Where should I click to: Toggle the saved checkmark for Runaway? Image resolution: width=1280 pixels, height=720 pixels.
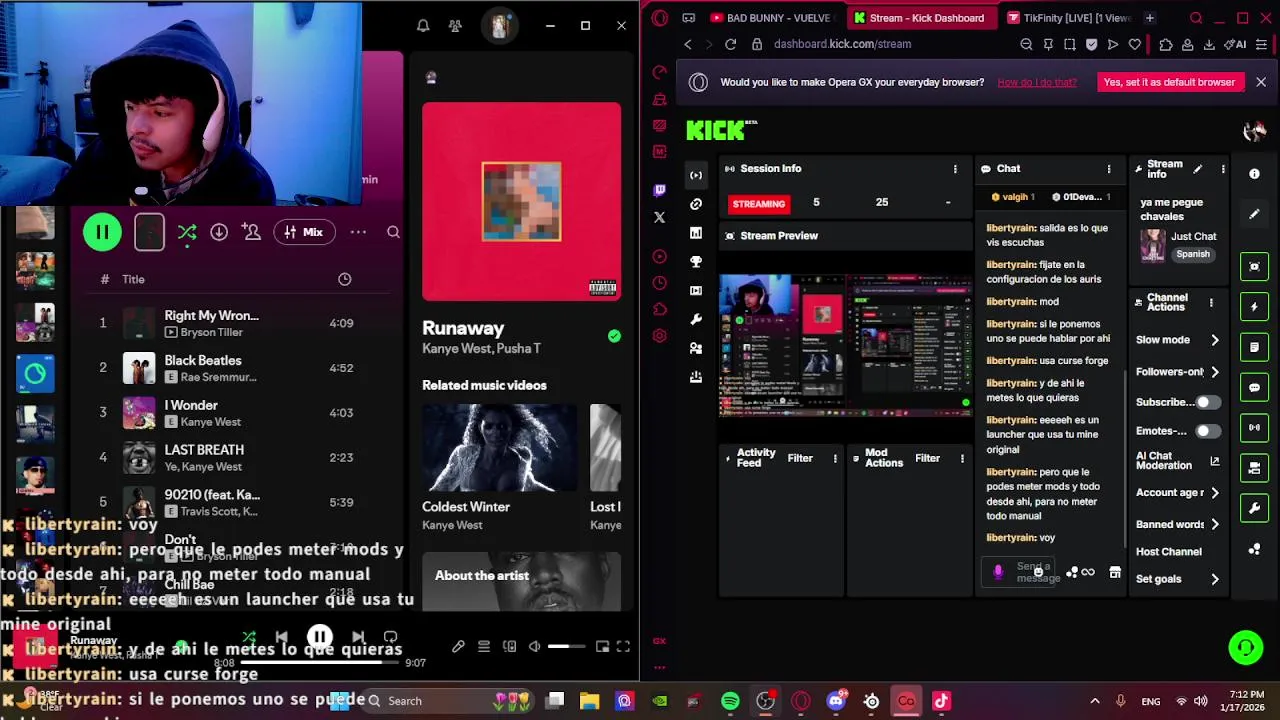[614, 336]
